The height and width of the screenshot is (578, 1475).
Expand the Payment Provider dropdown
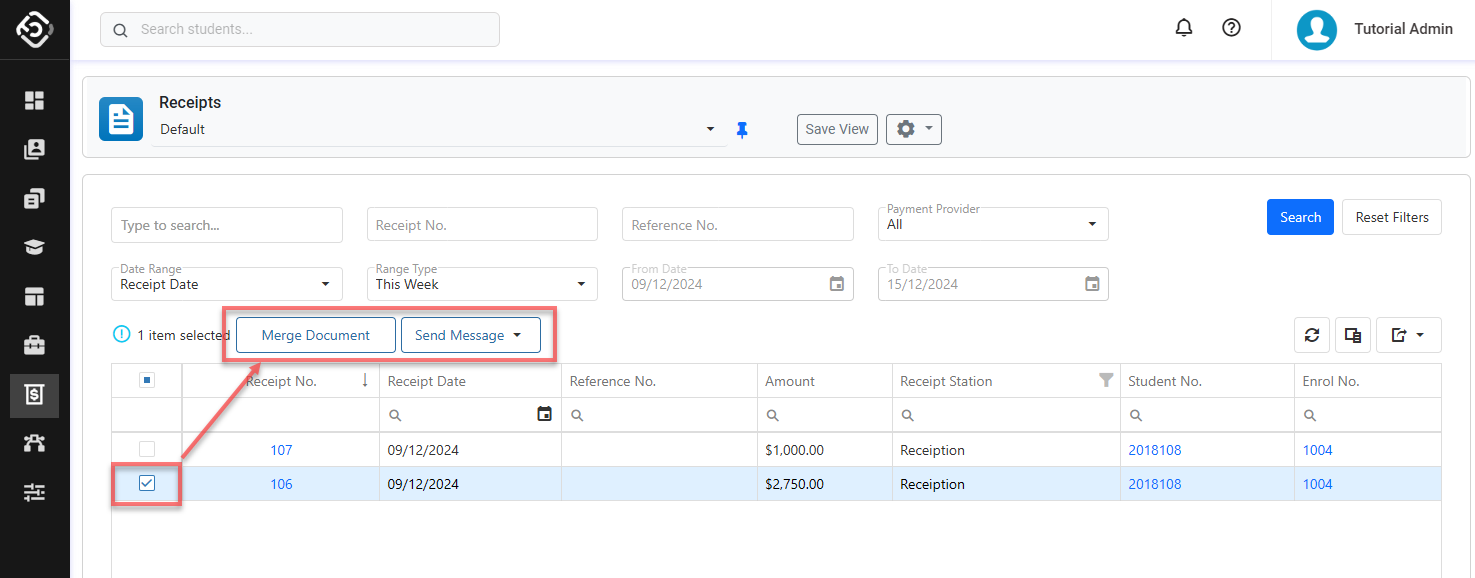point(992,225)
